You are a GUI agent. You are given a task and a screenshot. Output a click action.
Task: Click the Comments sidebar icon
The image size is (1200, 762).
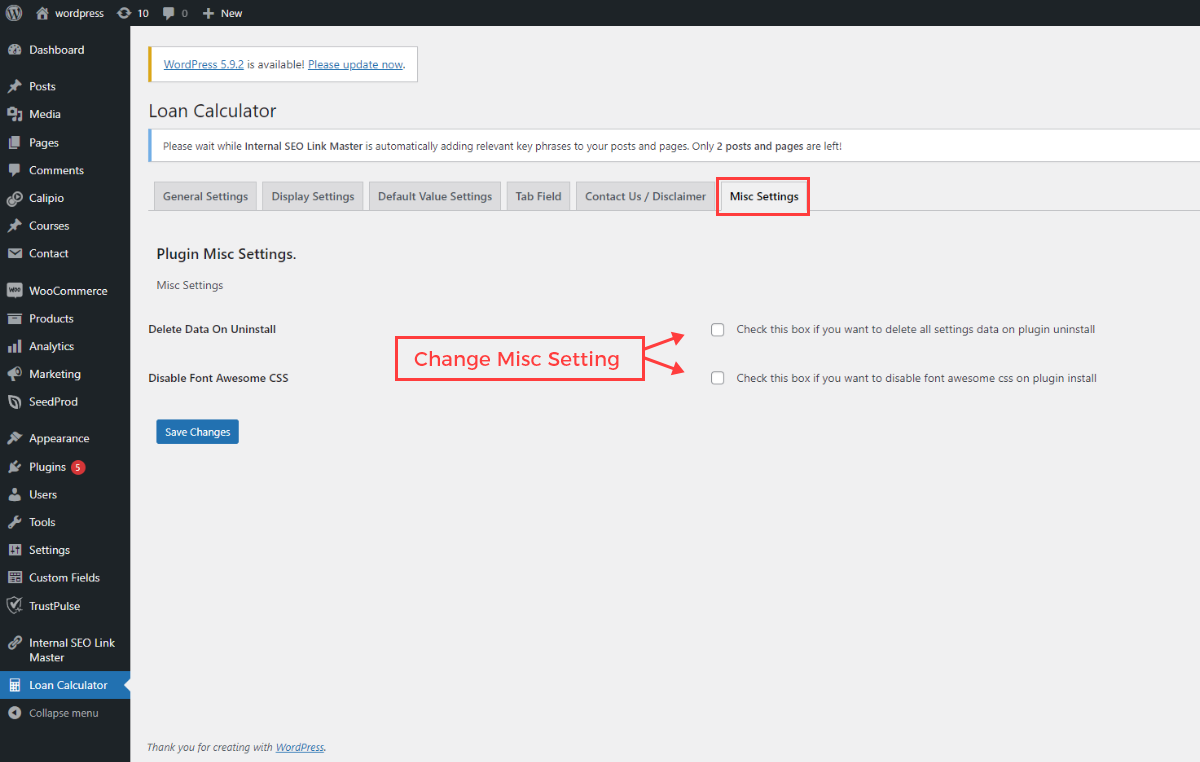click(x=14, y=170)
